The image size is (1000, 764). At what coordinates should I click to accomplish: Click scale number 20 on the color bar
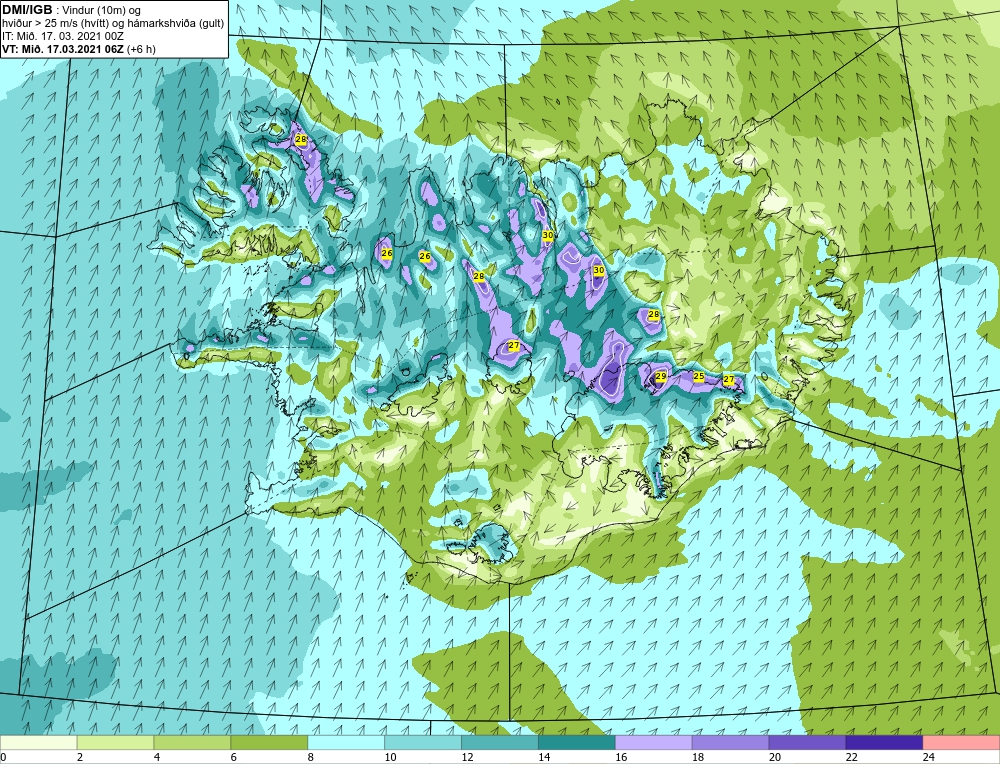(775, 757)
